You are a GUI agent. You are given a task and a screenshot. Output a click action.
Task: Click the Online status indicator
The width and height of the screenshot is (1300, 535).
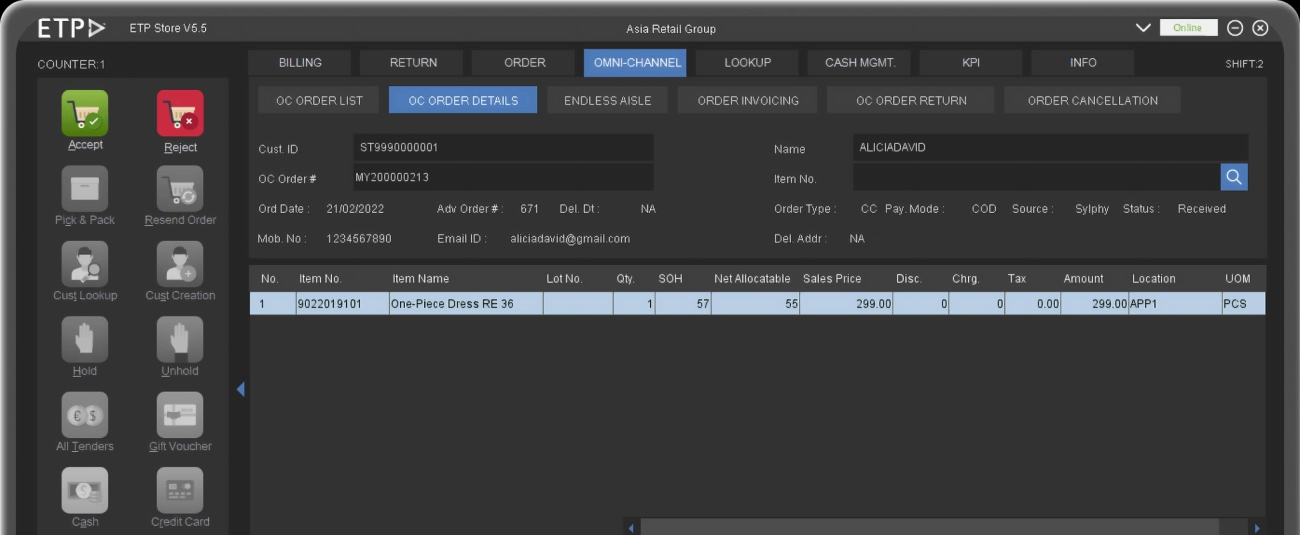click(1188, 28)
